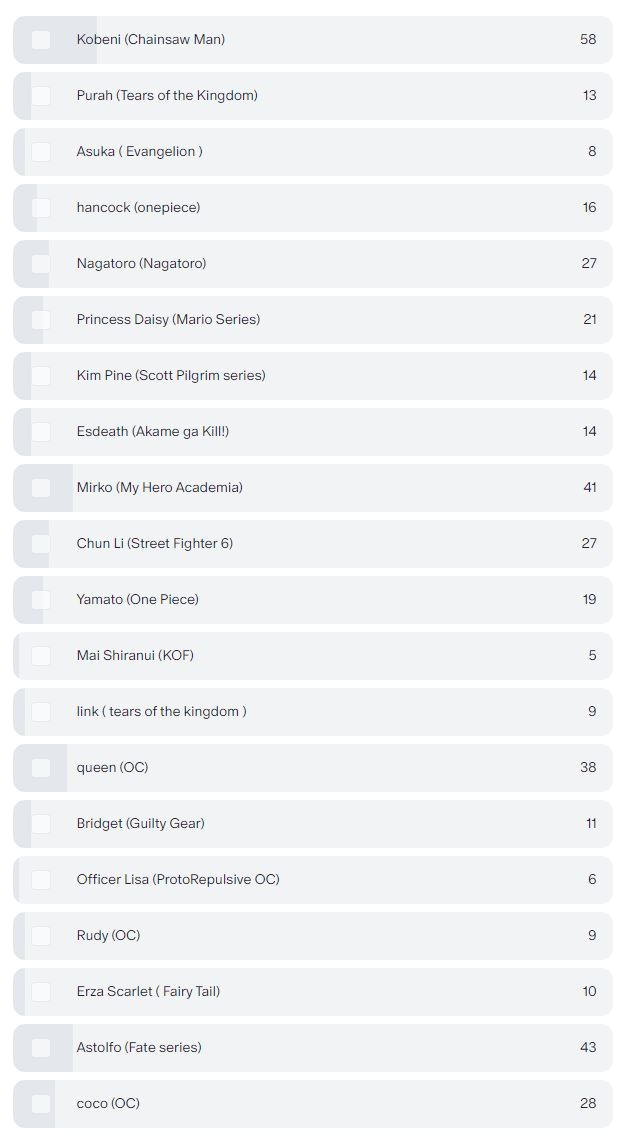The height and width of the screenshot is (1144, 629).
Task: Tick Princess Daisy (Mario Series) checkbox
Action: pos(41,320)
